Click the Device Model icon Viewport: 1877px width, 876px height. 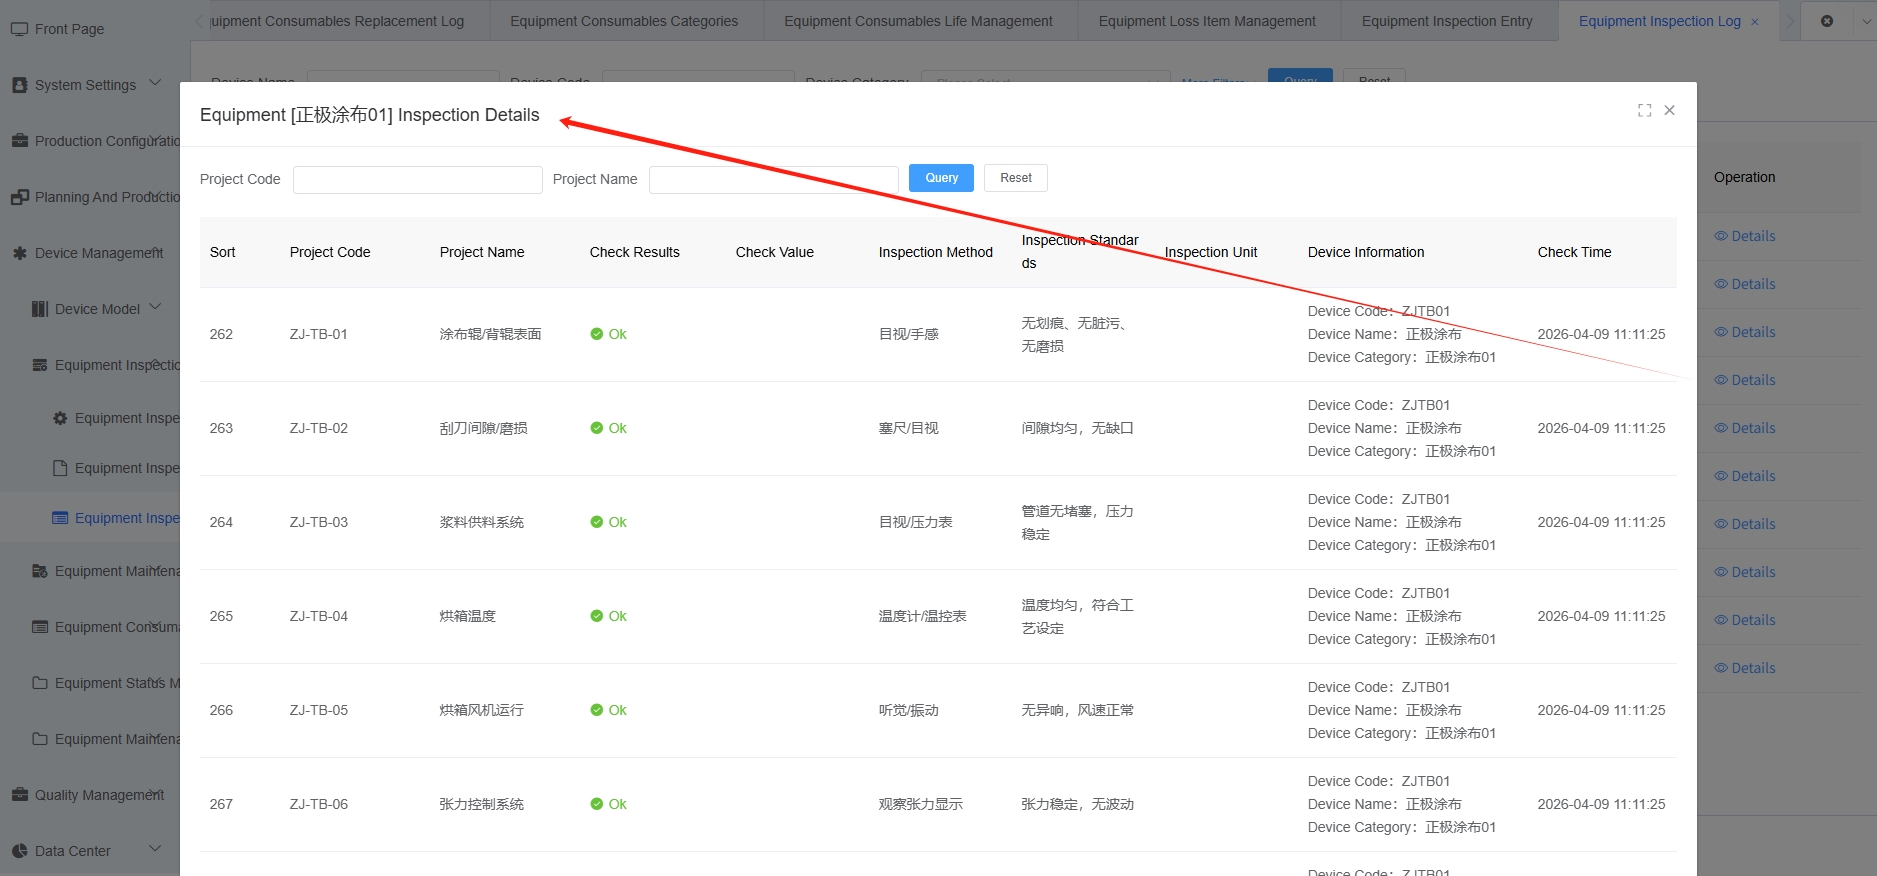point(40,309)
